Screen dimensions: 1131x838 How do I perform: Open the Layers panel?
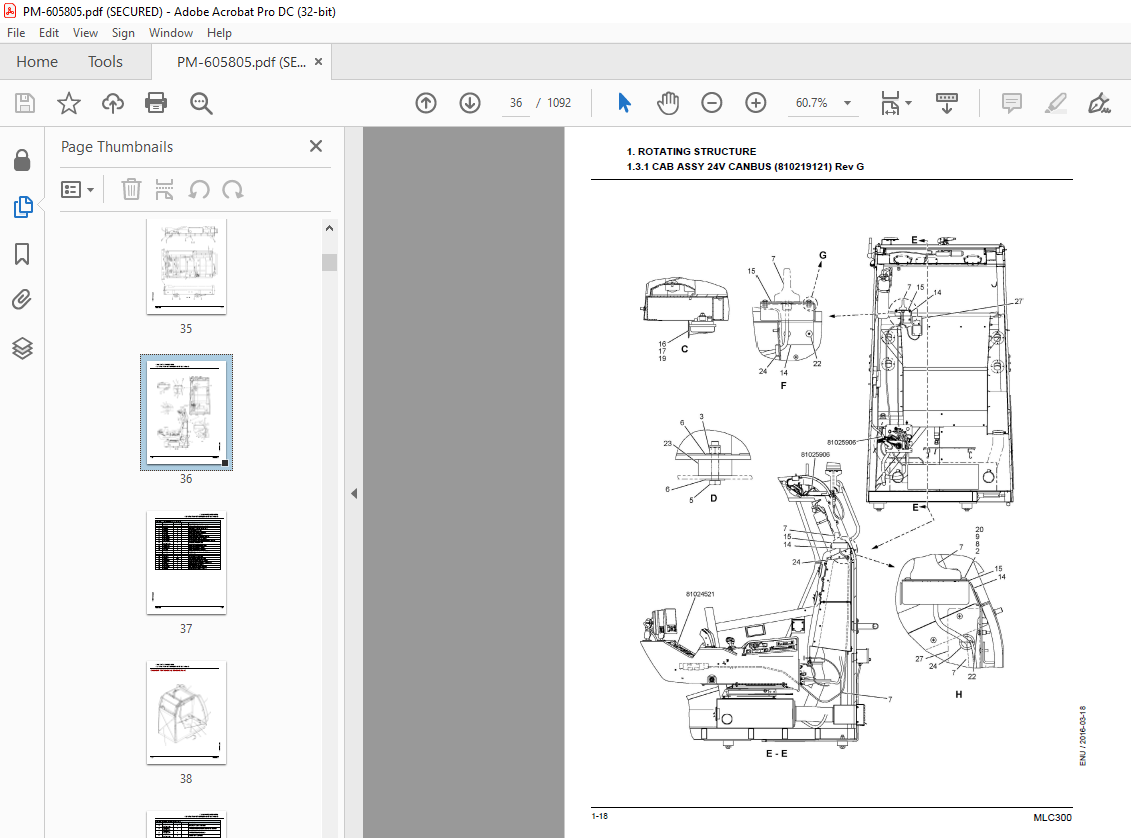click(22, 348)
